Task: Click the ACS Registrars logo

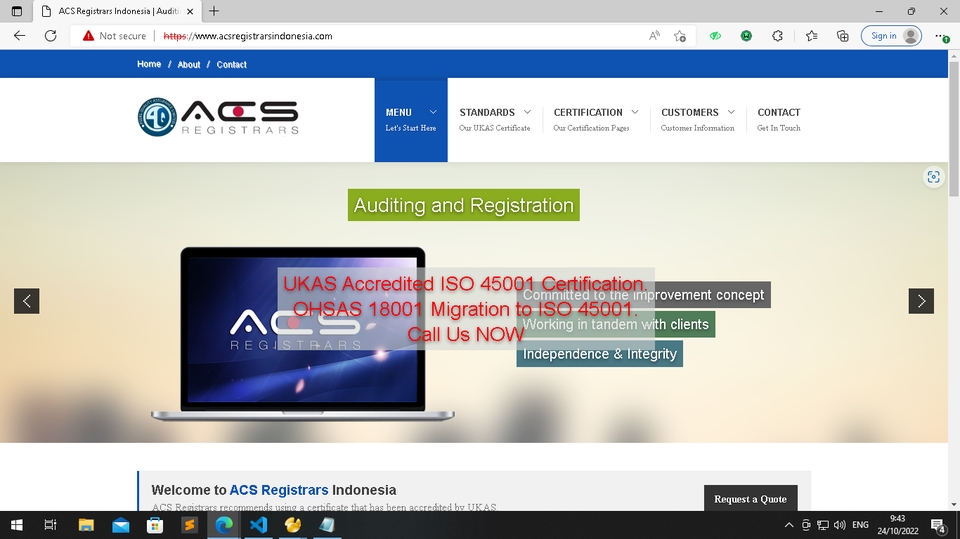Action: (218, 116)
